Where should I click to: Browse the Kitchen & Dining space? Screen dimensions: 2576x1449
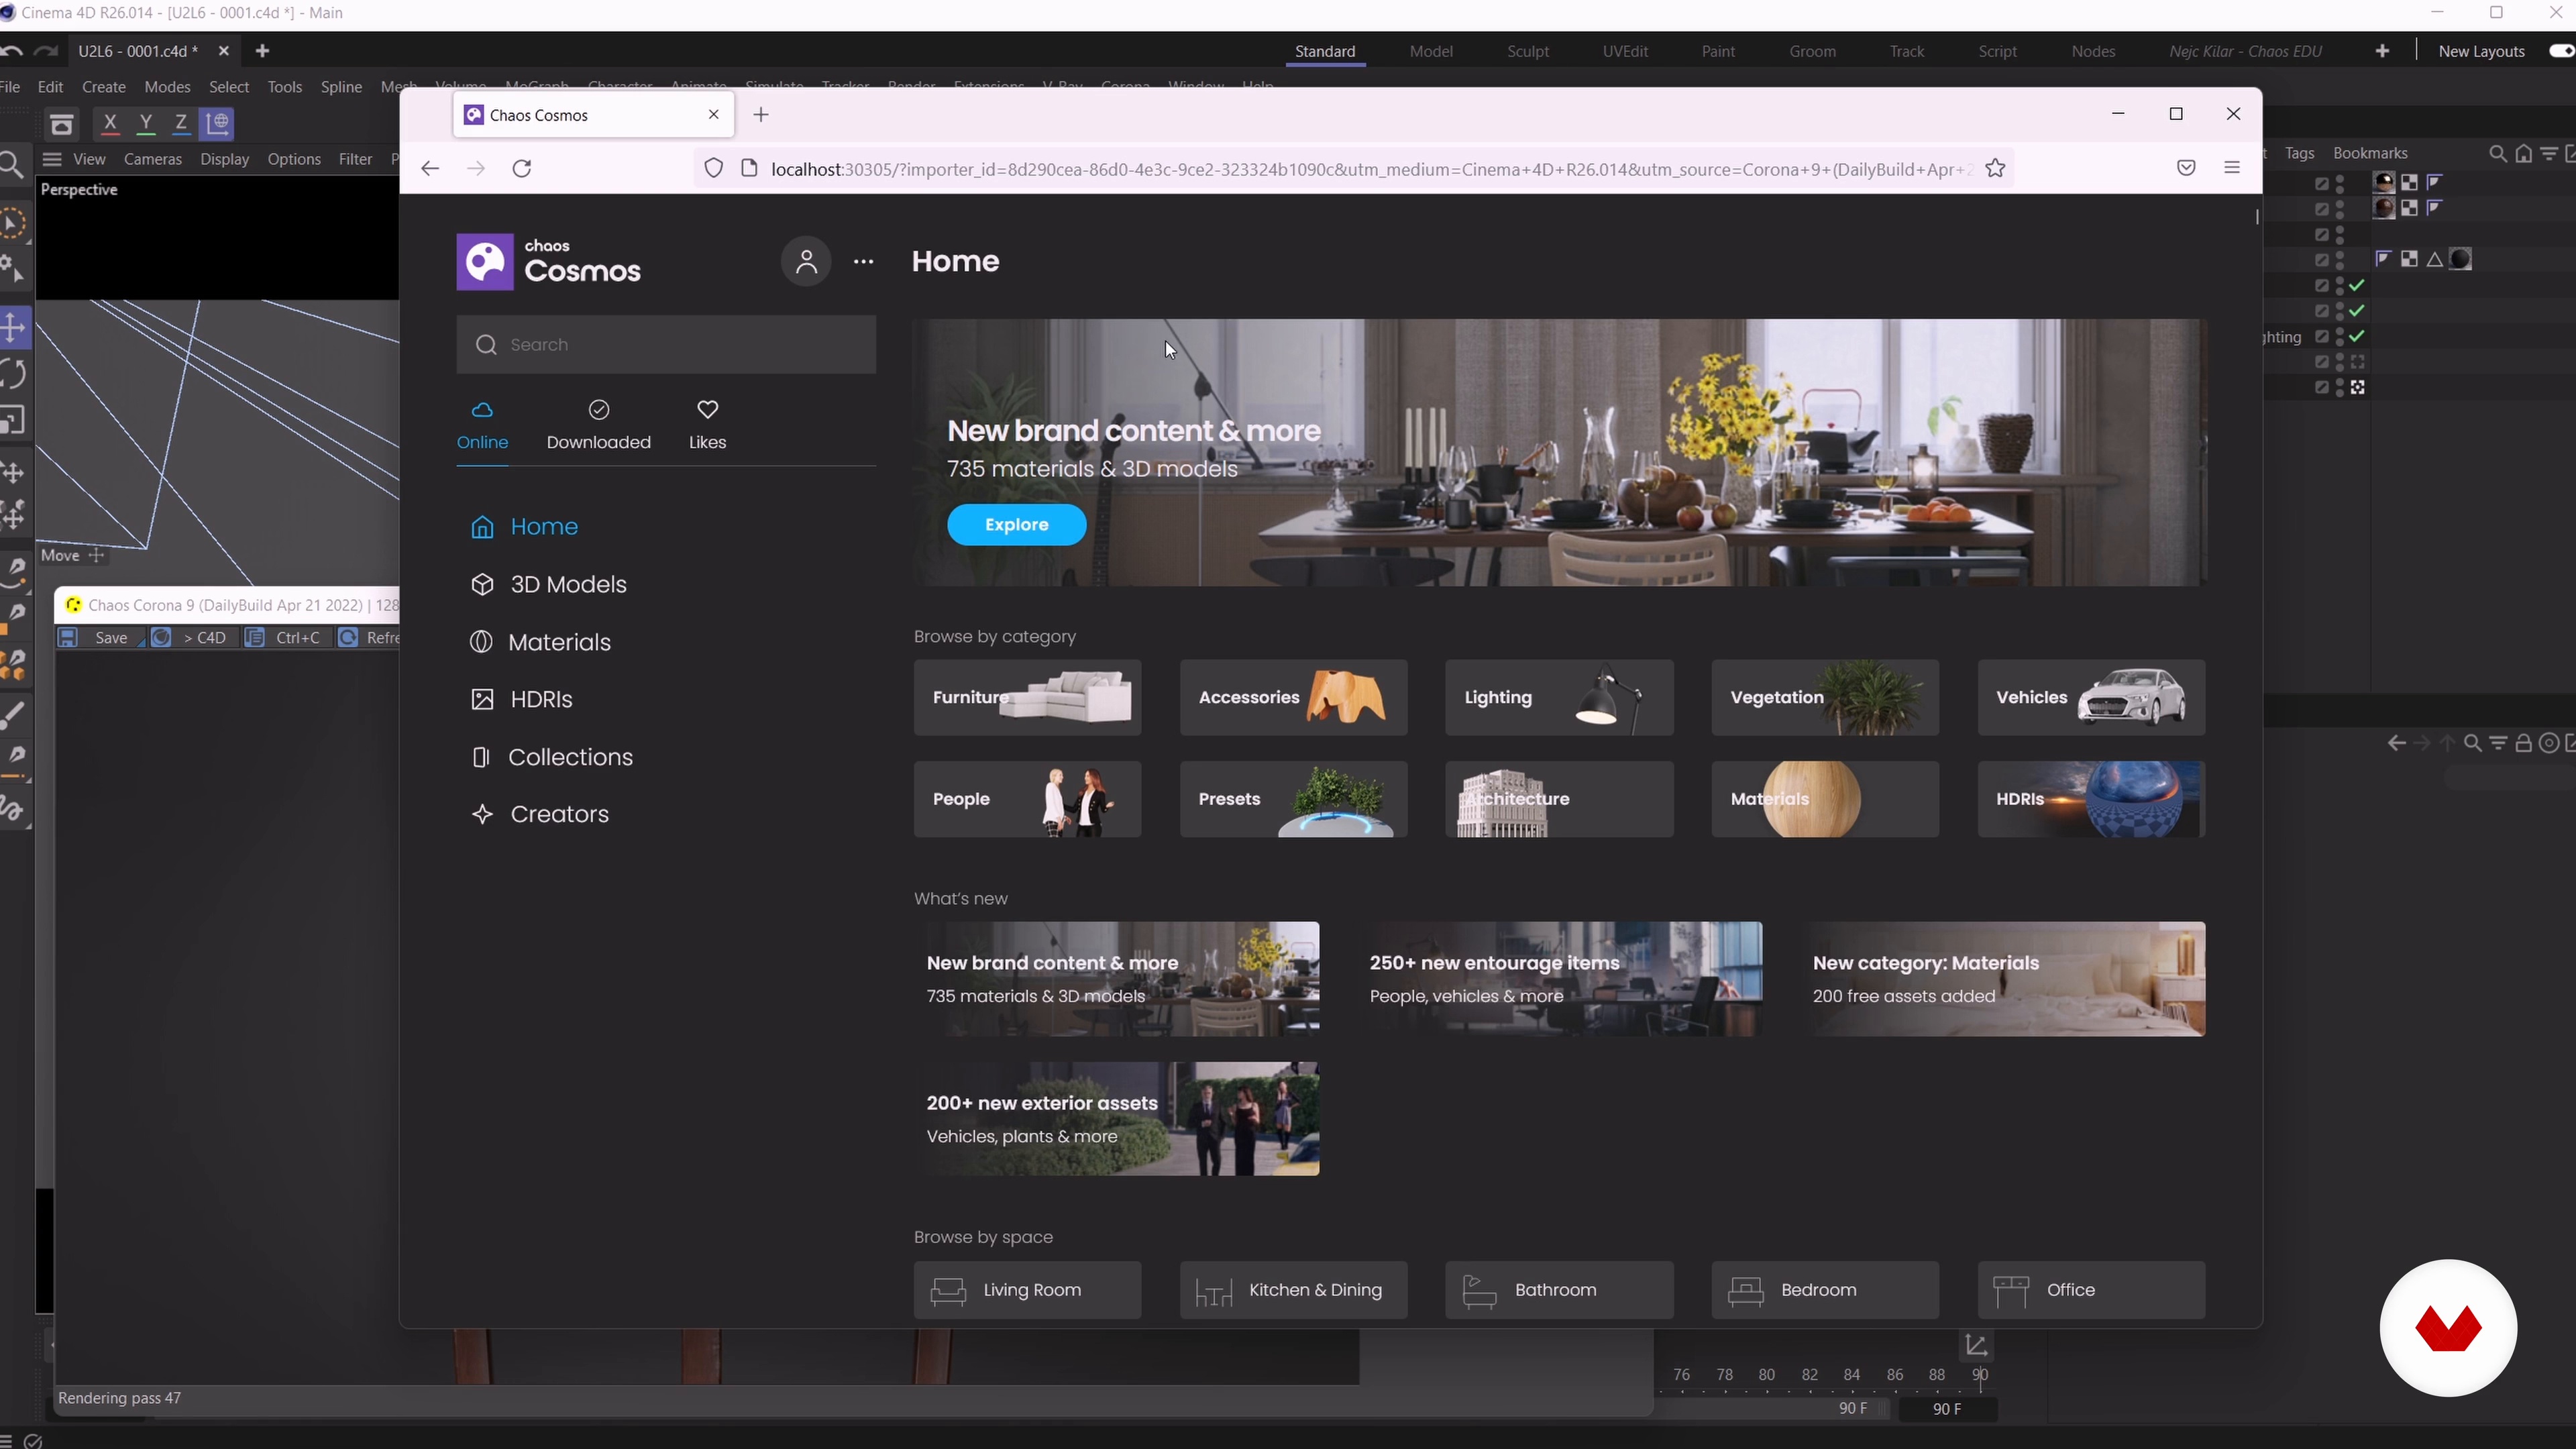(x=1293, y=1291)
